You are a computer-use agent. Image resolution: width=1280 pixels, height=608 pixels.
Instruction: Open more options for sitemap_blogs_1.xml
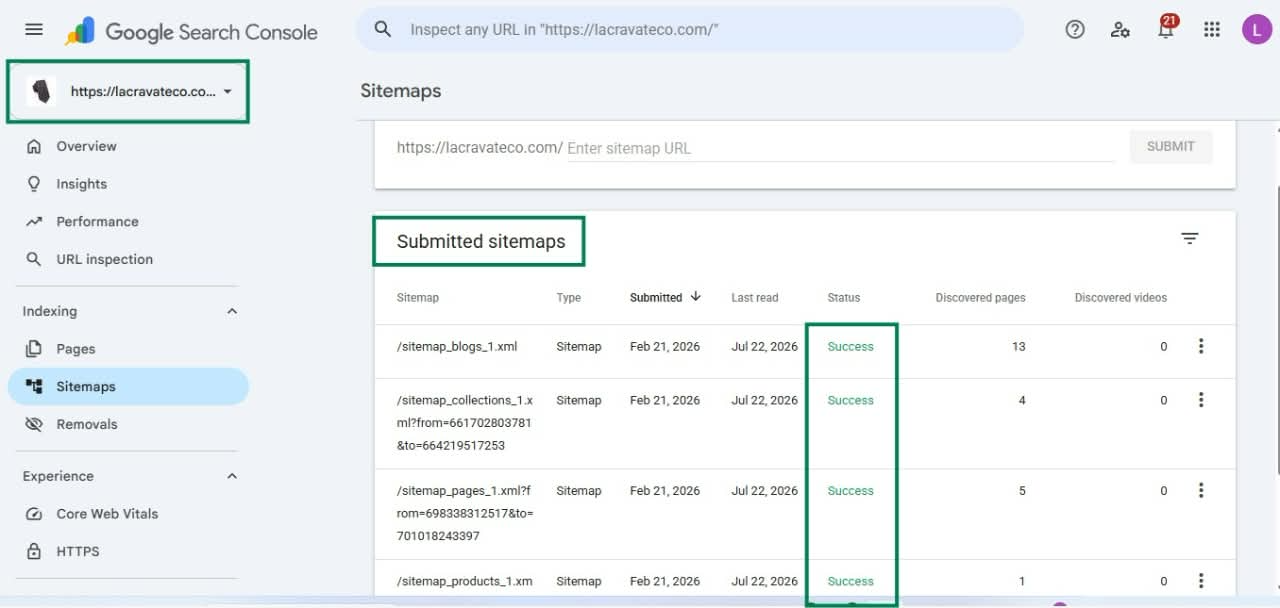coord(1200,346)
